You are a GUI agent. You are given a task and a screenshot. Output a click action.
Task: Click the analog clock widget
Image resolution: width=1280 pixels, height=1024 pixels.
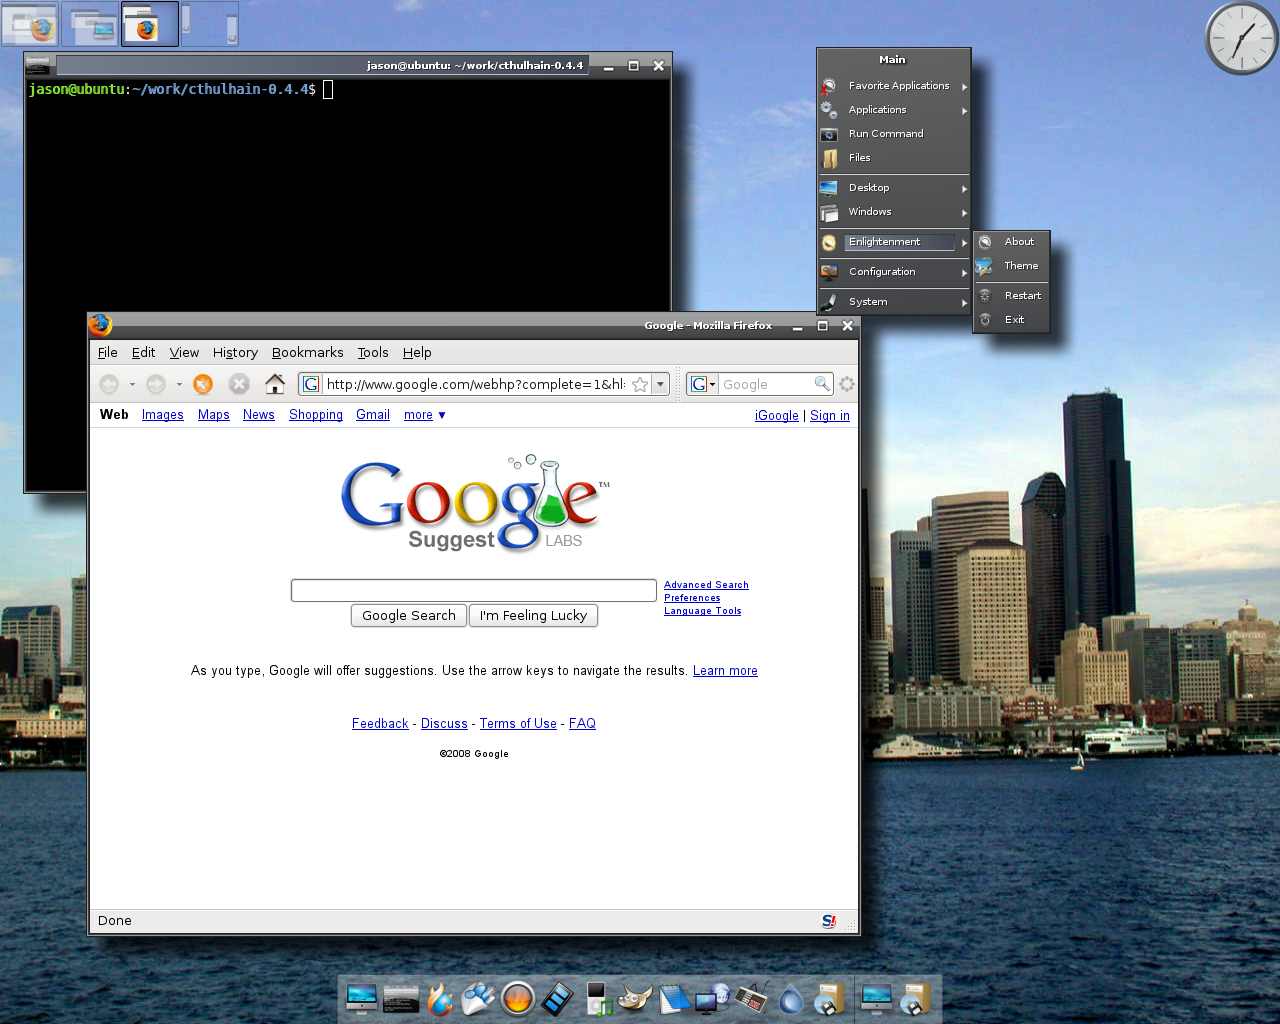pos(1241,38)
